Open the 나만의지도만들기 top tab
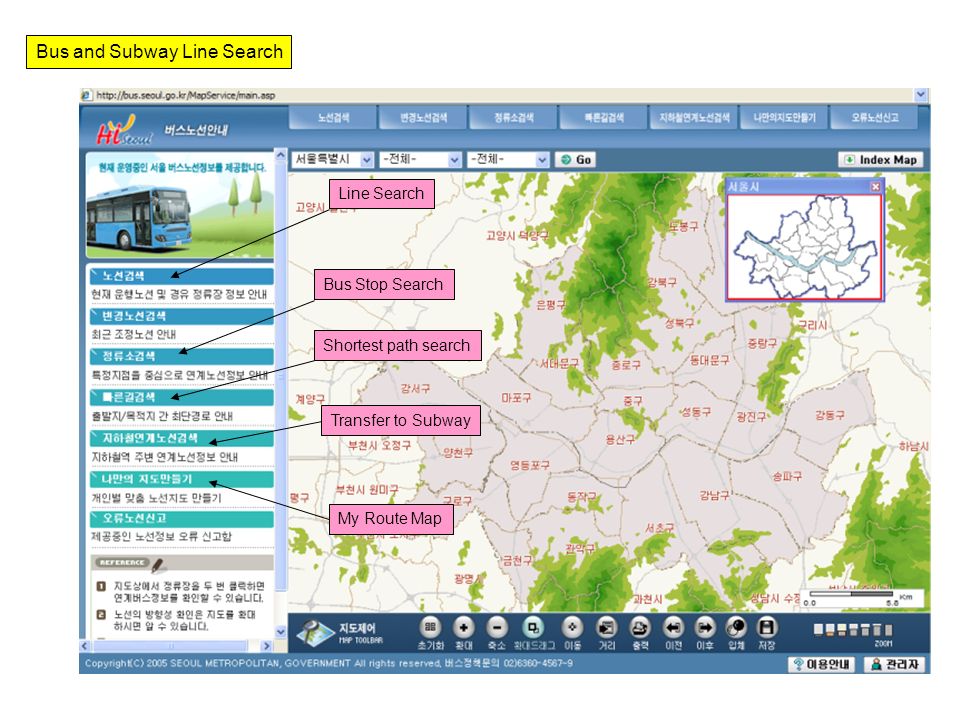This screenshot has height=720, width=960. 784,118
